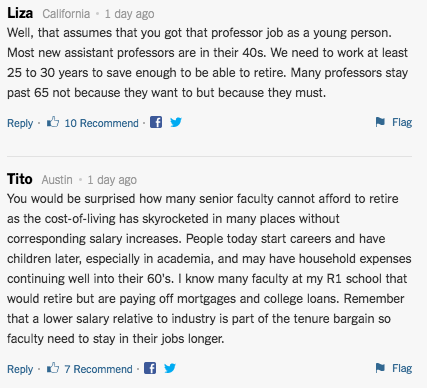Click flag icon beside Liza's comment
The image size is (431, 388).
(x=380, y=122)
